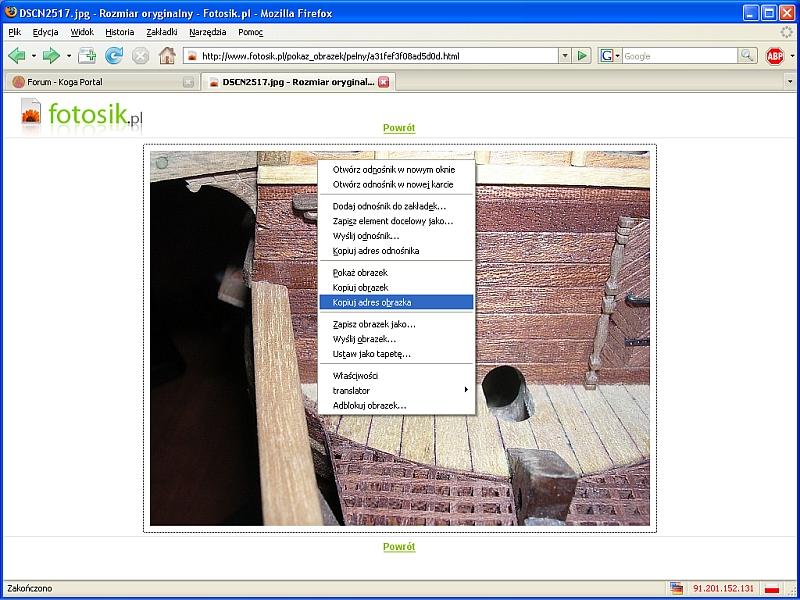Choose 'Zapisz obrazek jako...' menu entry
Image resolution: width=800 pixels, height=600 pixels.
pos(374,324)
